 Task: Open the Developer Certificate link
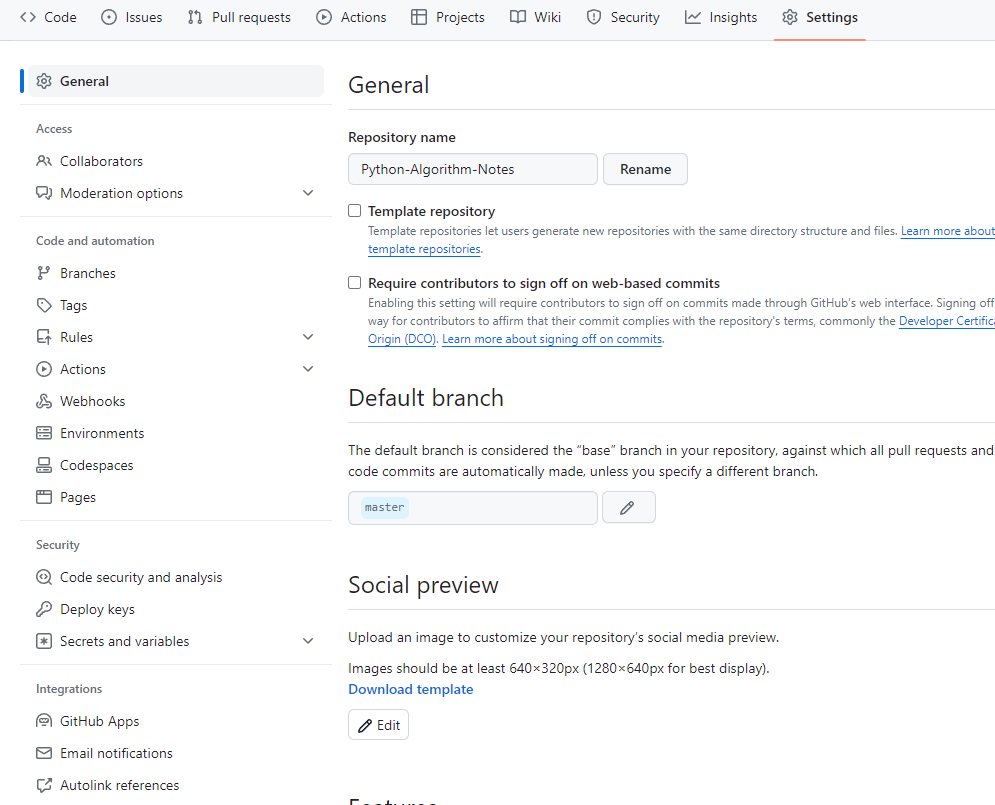tap(947, 321)
